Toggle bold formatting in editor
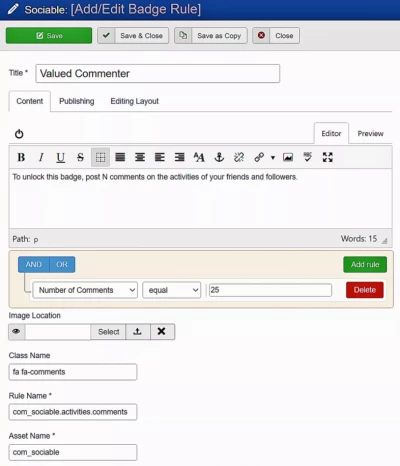The width and height of the screenshot is (400, 466). tap(21, 157)
